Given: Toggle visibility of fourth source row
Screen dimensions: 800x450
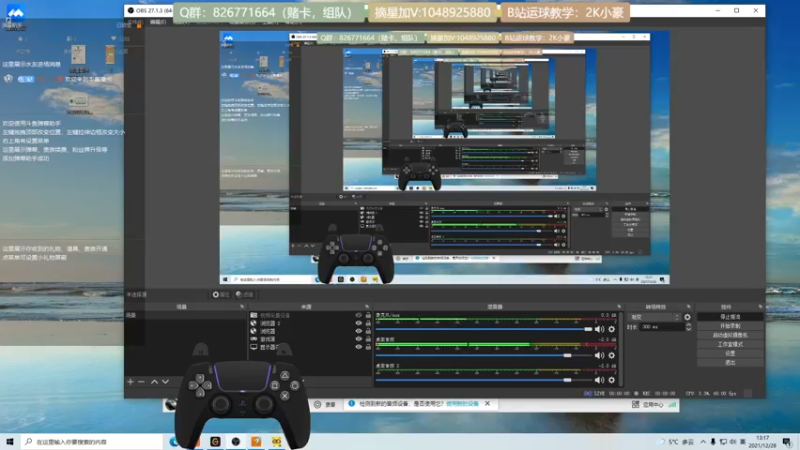Looking at the screenshot, I should 359,339.
